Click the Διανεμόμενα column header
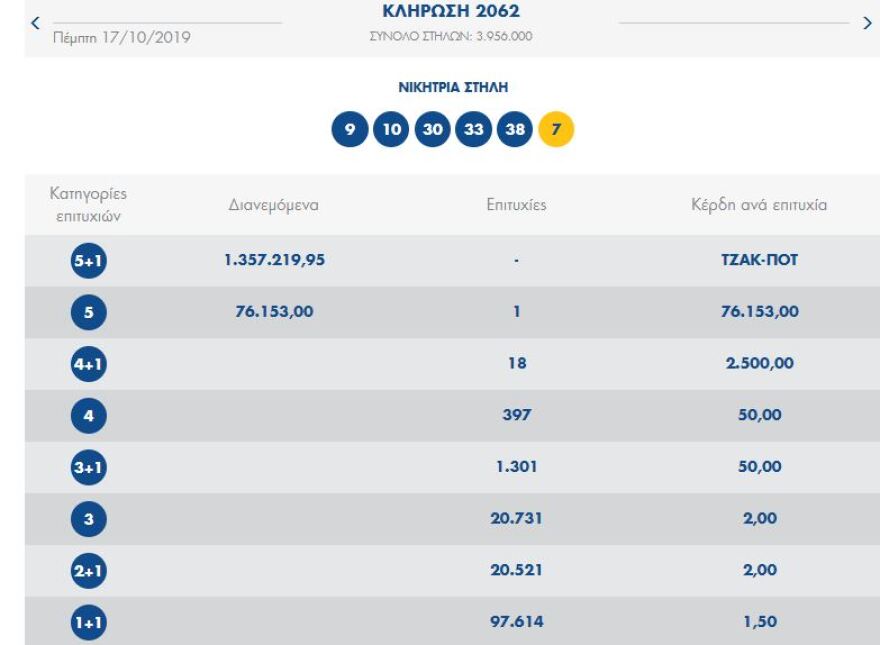This screenshot has width=880, height=645. (273, 205)
